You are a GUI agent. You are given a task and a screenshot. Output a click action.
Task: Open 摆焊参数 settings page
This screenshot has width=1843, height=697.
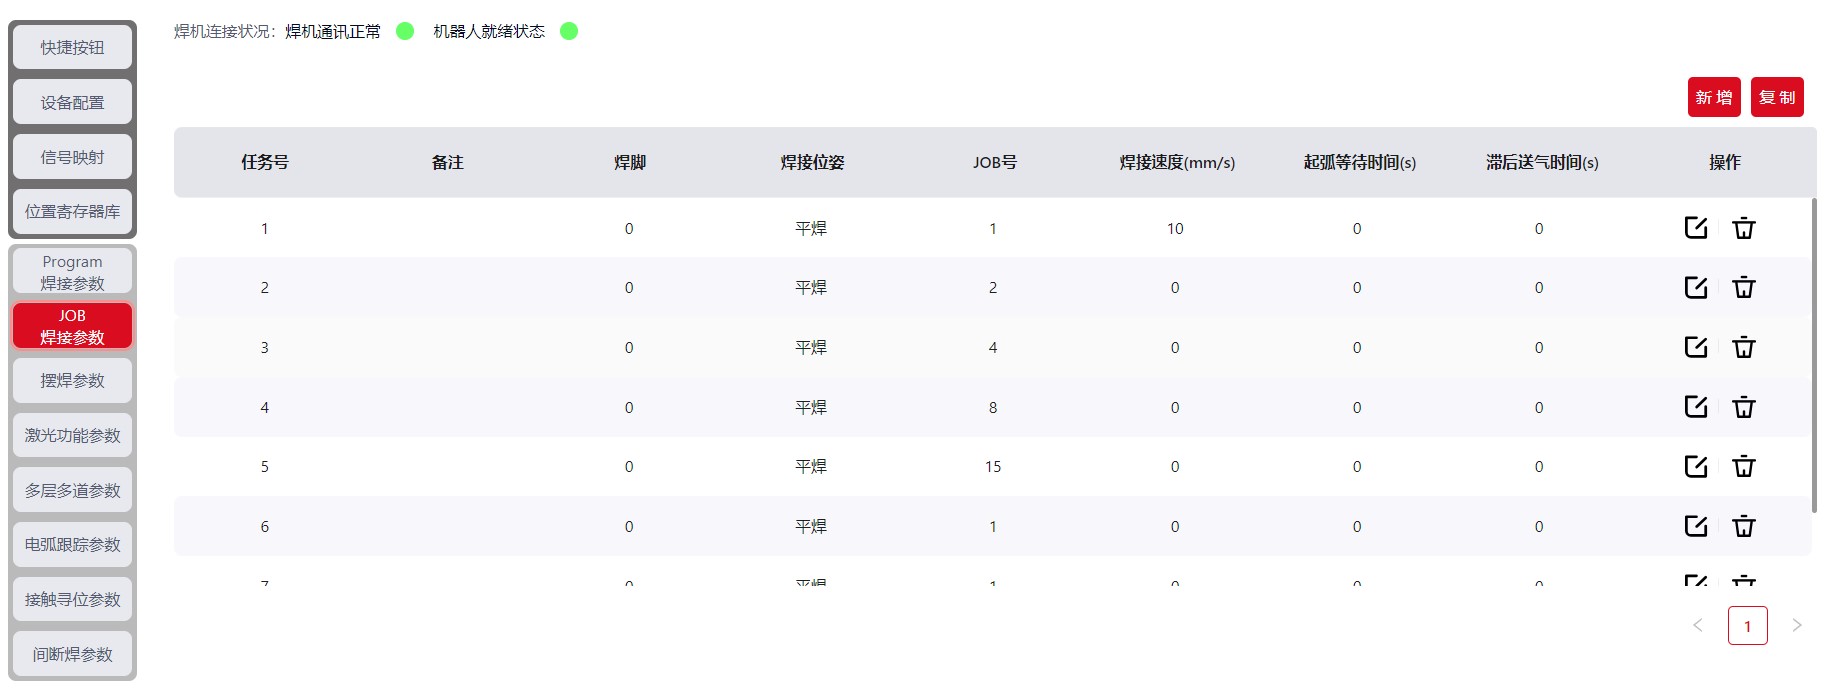pos(72,381)
